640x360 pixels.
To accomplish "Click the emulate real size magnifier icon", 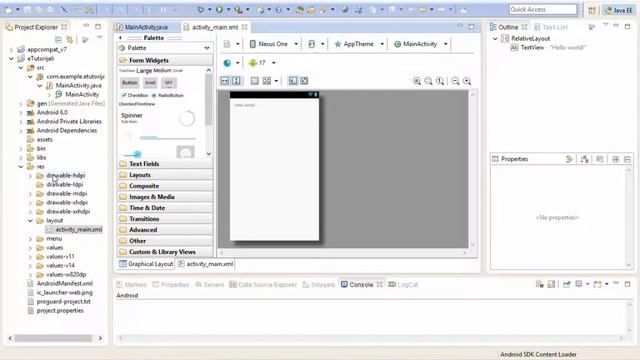I will click(x=417, y=81).
